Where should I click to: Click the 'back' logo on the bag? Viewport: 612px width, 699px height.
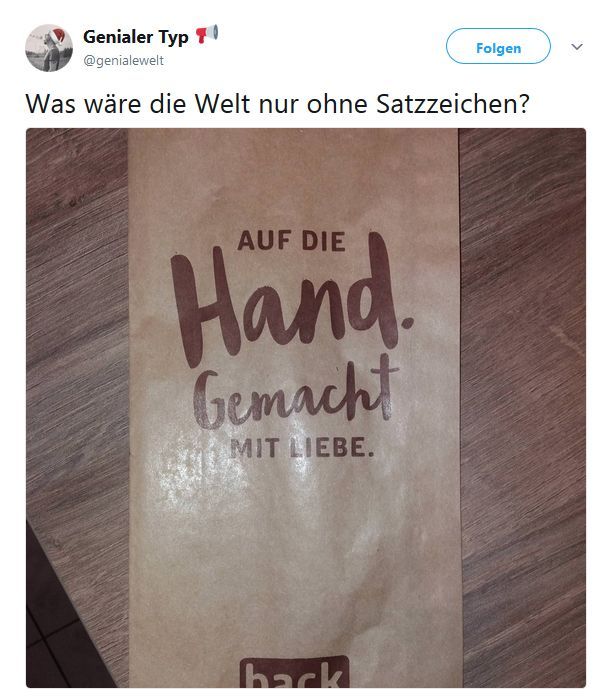click(x=295, y=672)
